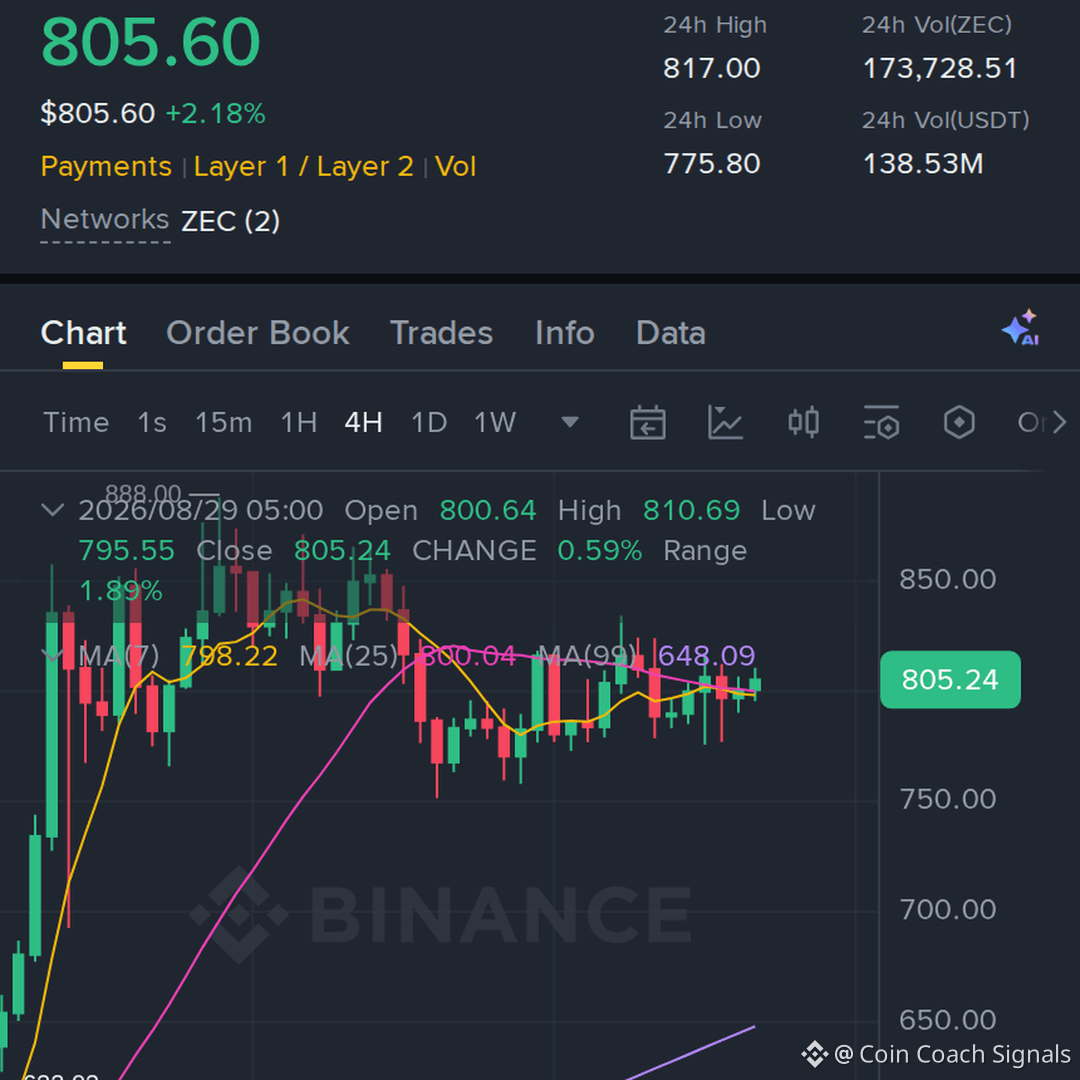Screen dimensions: 1080x1080
Task: Open the Data tab
Action: pos(671,333)
